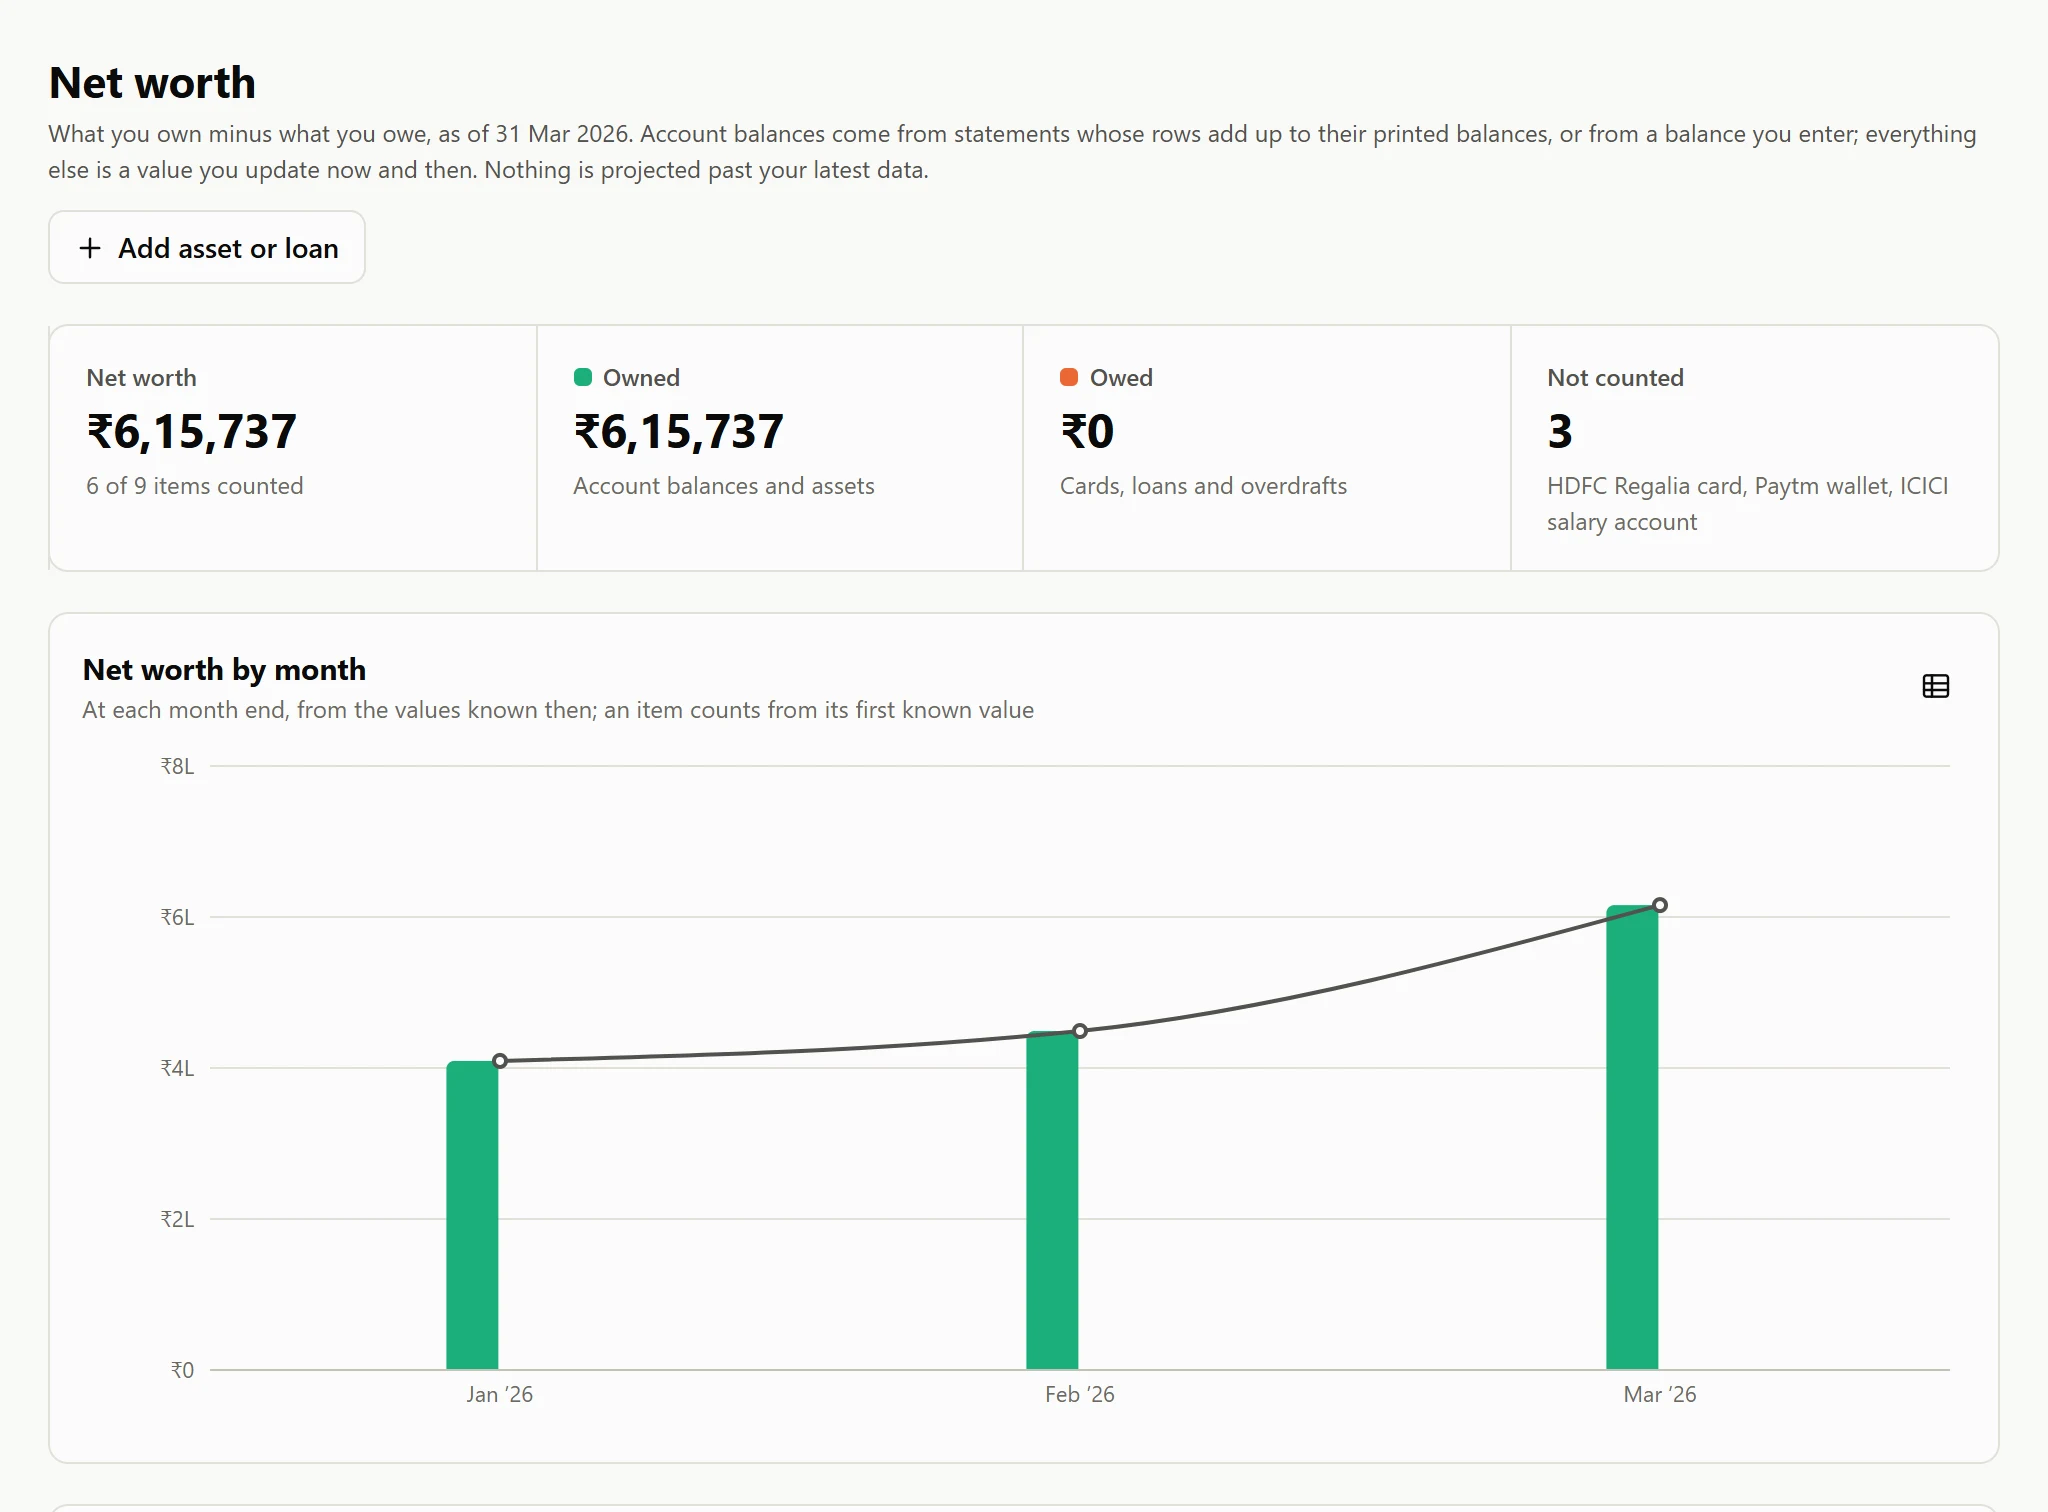This screenshot has height=1512, width=2048.
Task: Click the ₹0 axis label
Action: point(183,1371)
